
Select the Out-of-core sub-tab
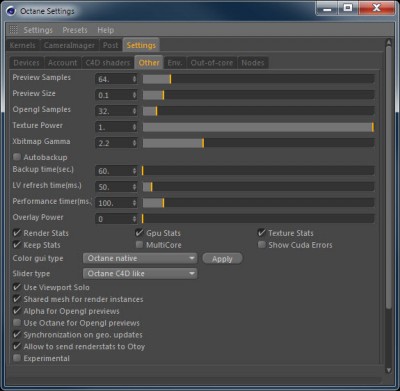pyautogui.click(x=212, y=63)
